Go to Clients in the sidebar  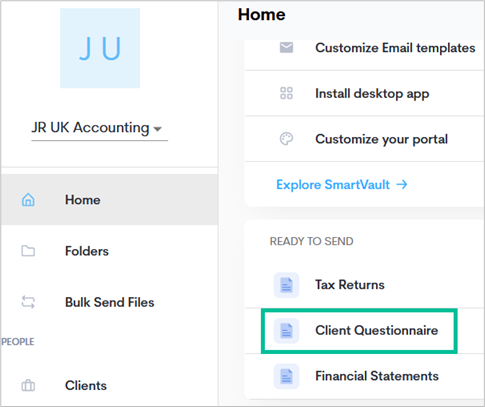pos(109,385)
